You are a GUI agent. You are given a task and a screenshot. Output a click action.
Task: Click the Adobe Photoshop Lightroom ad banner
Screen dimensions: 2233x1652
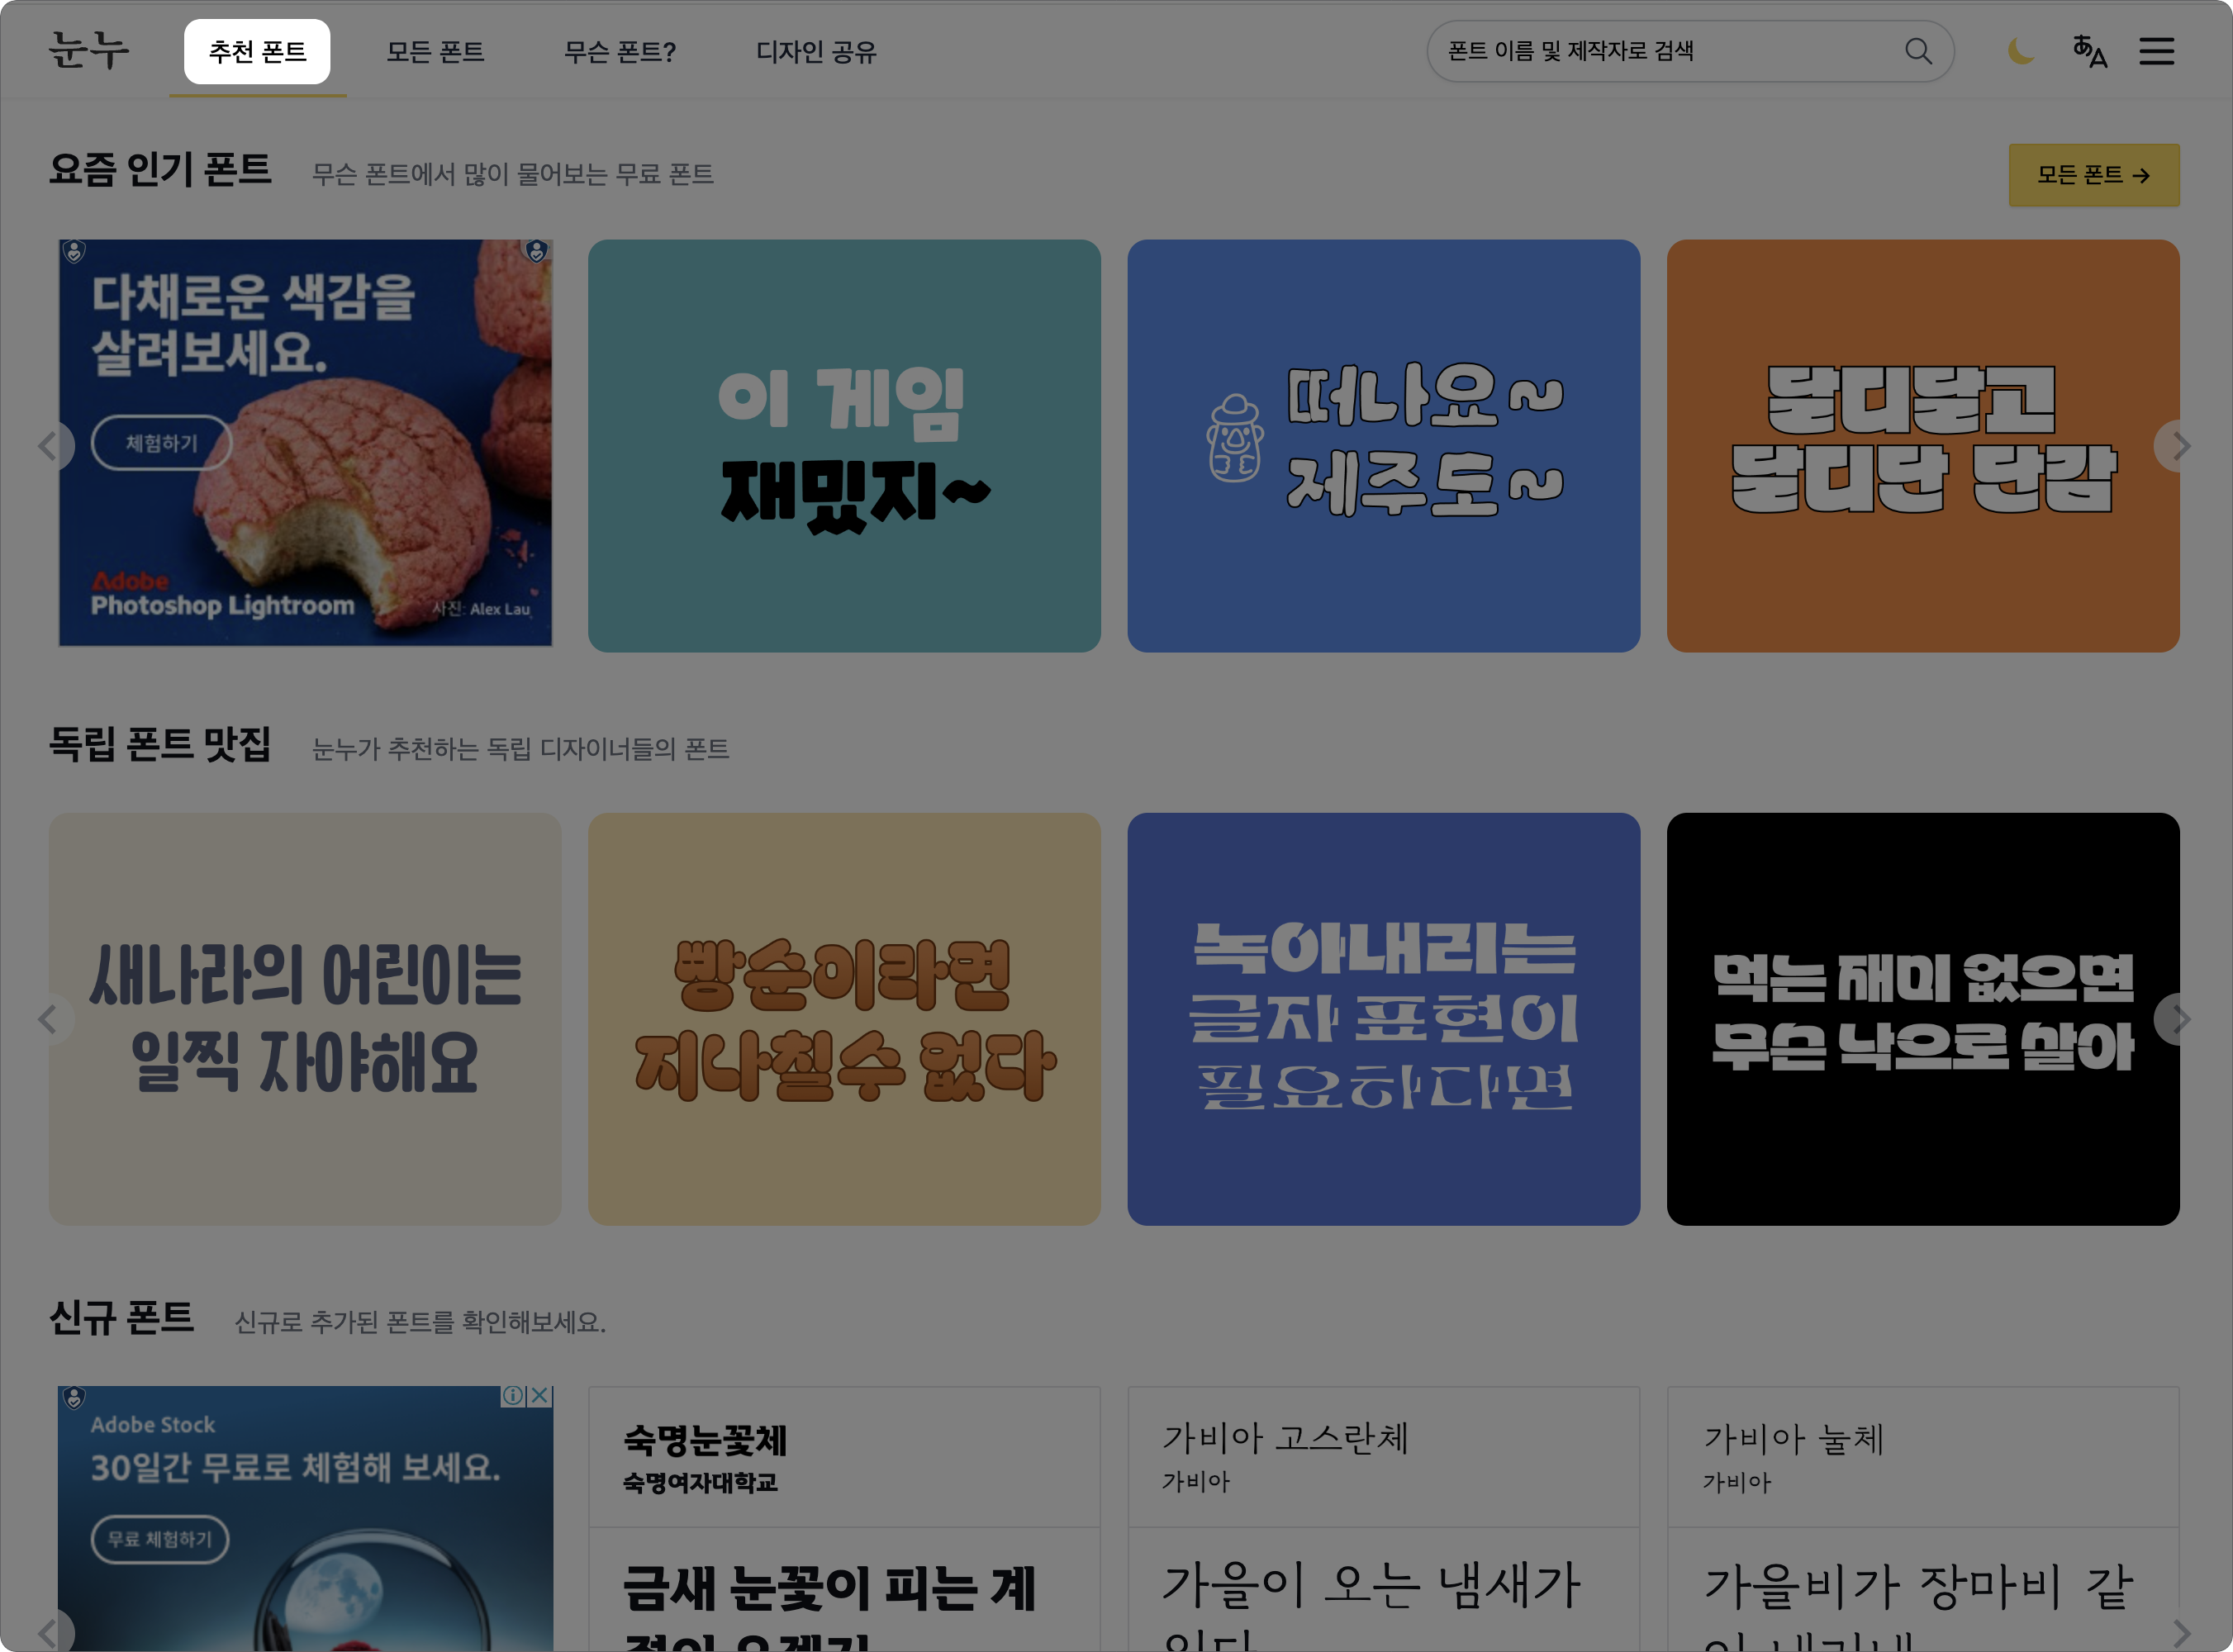(x=305, y=443)
